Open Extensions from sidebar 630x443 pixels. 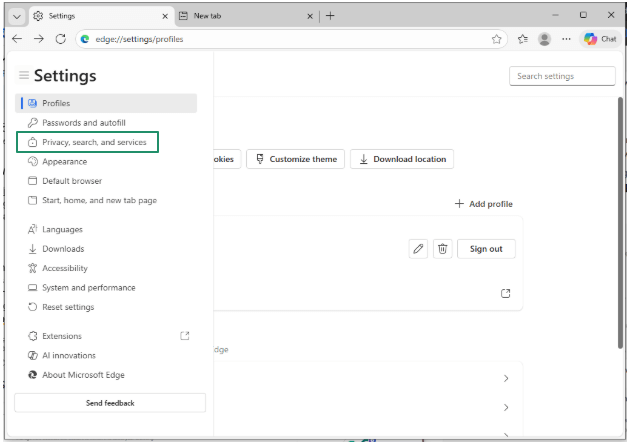(x=106, y=336)
